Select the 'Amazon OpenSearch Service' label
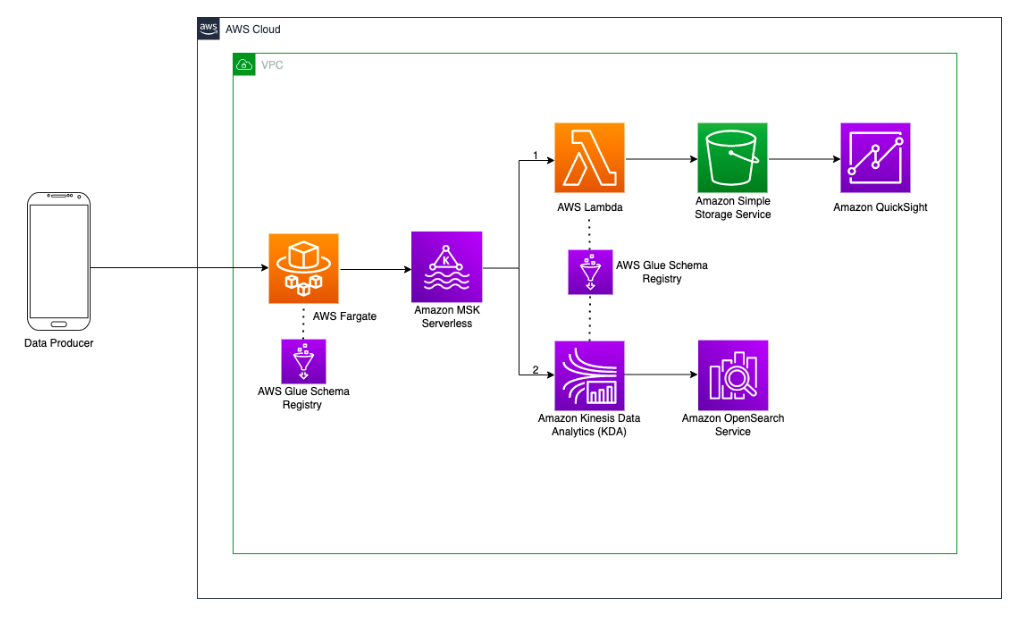Screen dimensions: 1018x621 pyautogui.click(x=733, y=425)
